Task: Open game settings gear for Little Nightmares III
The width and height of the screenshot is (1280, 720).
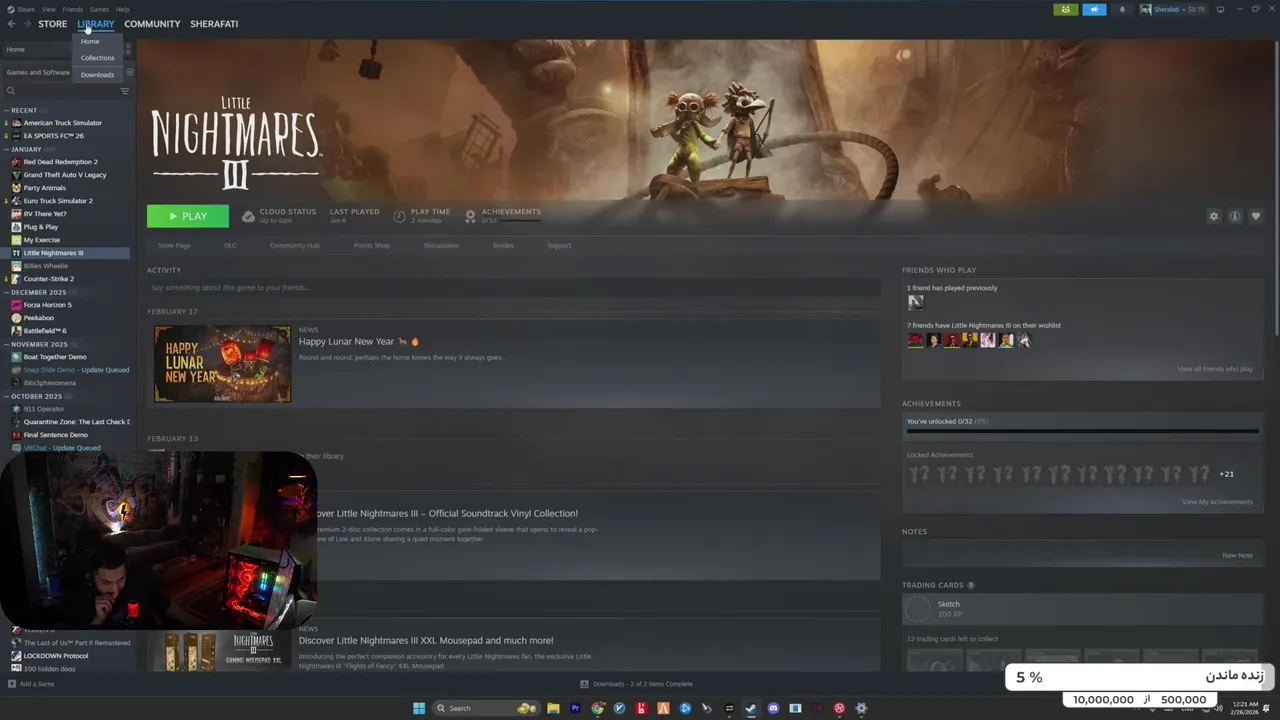Action: pyautogui.click(x=1214, y=216)
